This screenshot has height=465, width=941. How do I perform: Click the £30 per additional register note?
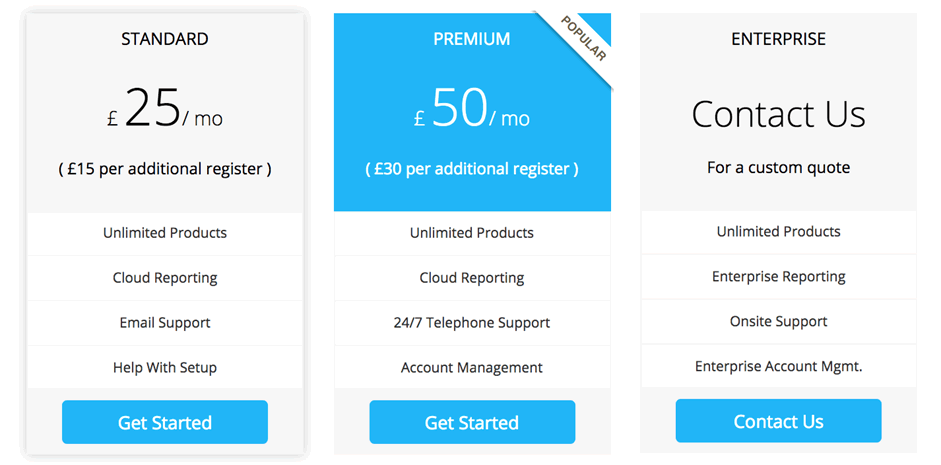point(472,169)
